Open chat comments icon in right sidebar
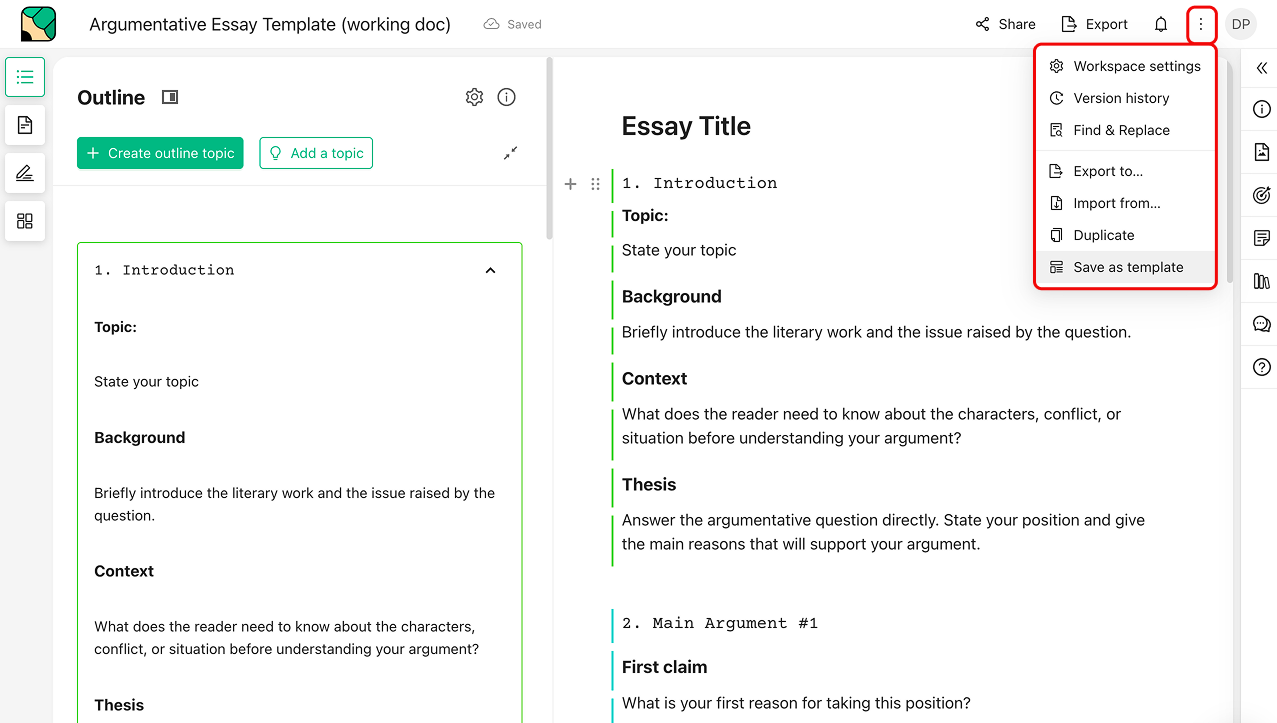1277x723 pixels. click(x=1262, y=324)
